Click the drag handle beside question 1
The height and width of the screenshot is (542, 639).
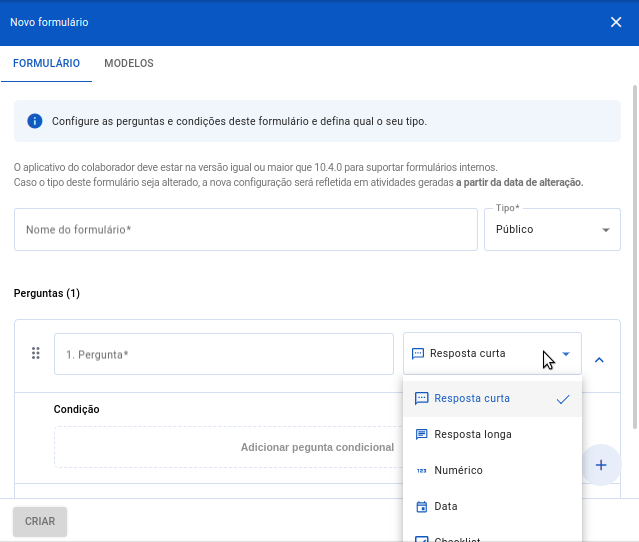tap(35, 353)
